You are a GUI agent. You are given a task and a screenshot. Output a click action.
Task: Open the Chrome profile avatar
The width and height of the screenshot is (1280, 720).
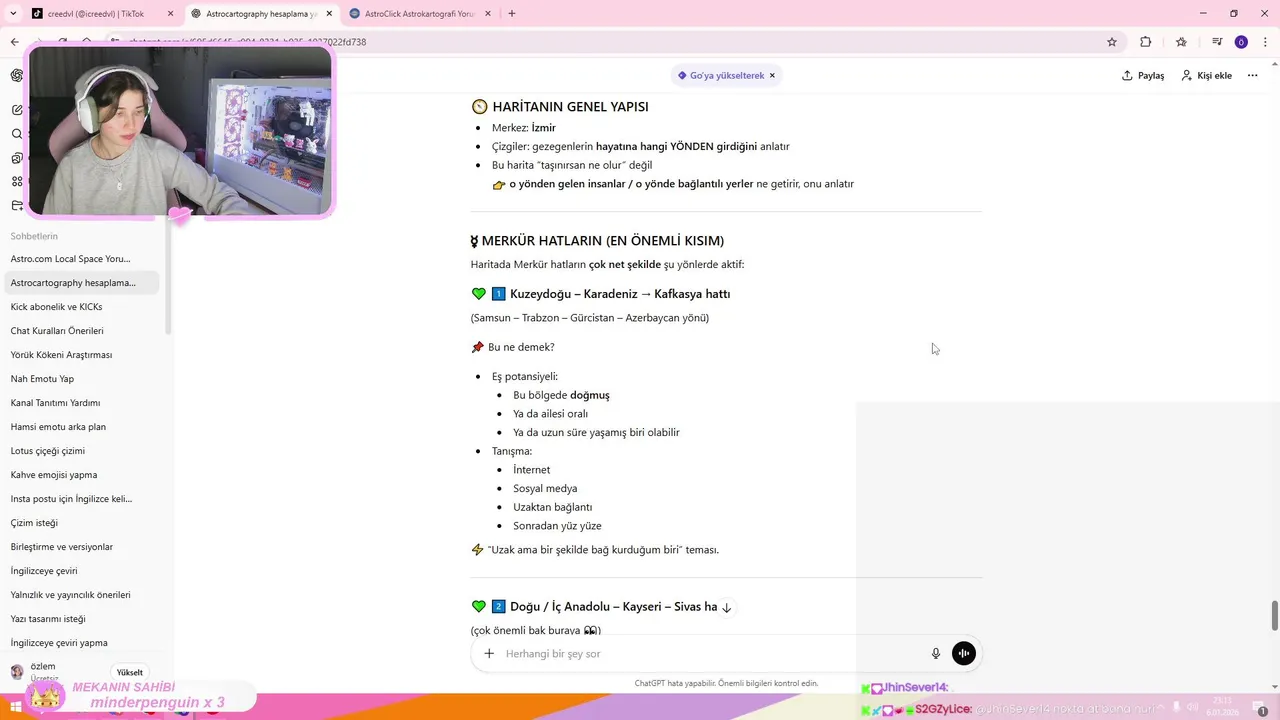pyautogui.click(x=1241, y=42)
